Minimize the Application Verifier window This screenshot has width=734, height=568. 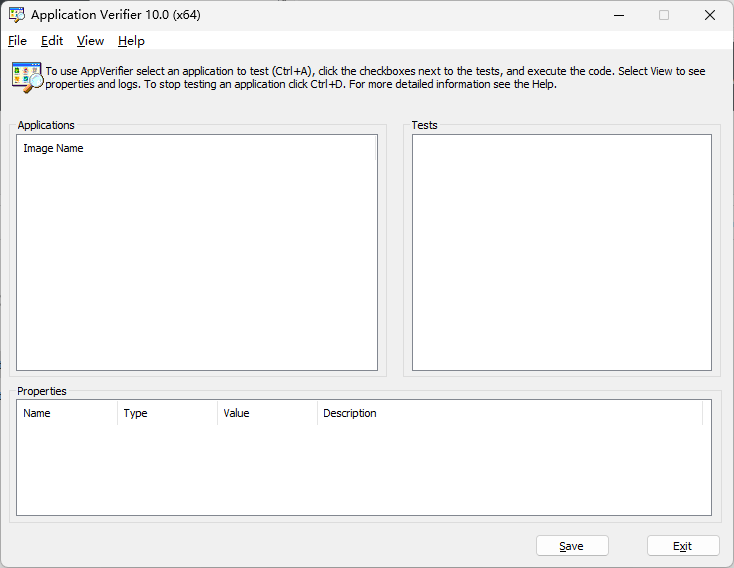[619, 15]
